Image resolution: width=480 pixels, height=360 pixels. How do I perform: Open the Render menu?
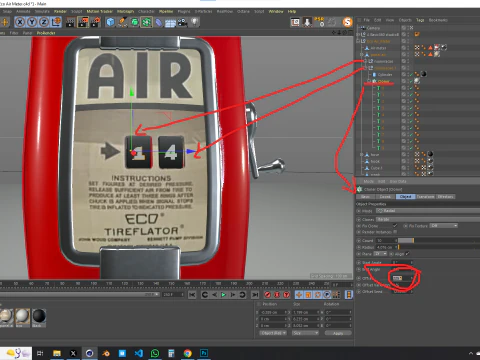click(60, 11)
